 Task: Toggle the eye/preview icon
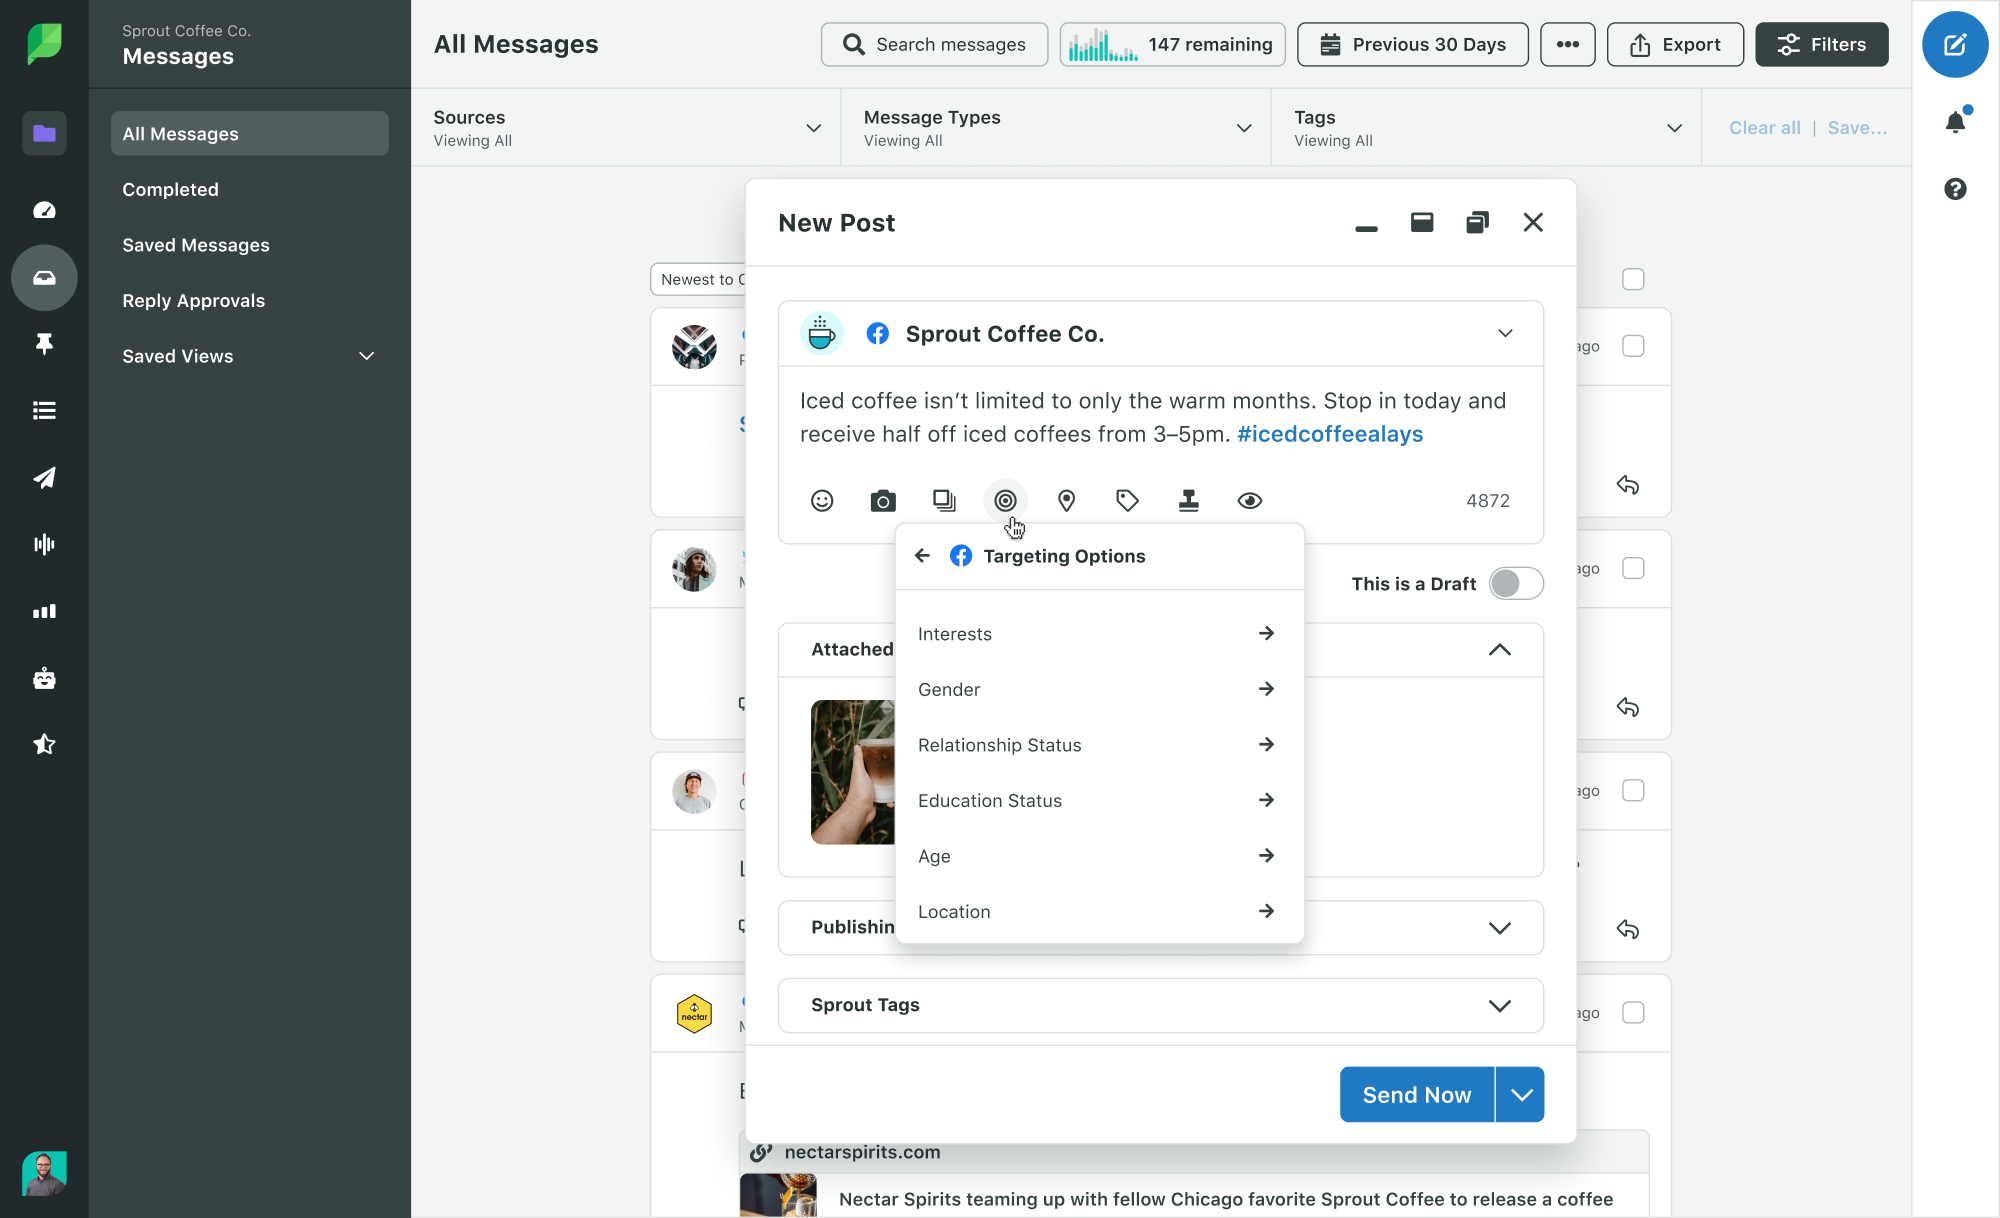point(1249,500)
